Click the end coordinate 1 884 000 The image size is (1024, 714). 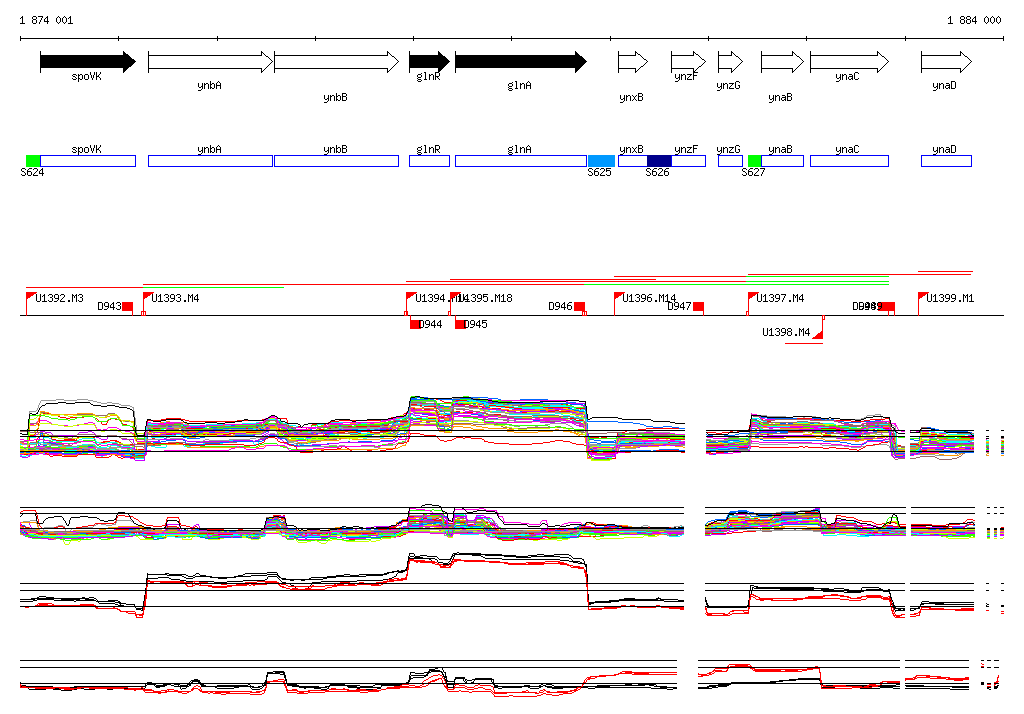974,20
